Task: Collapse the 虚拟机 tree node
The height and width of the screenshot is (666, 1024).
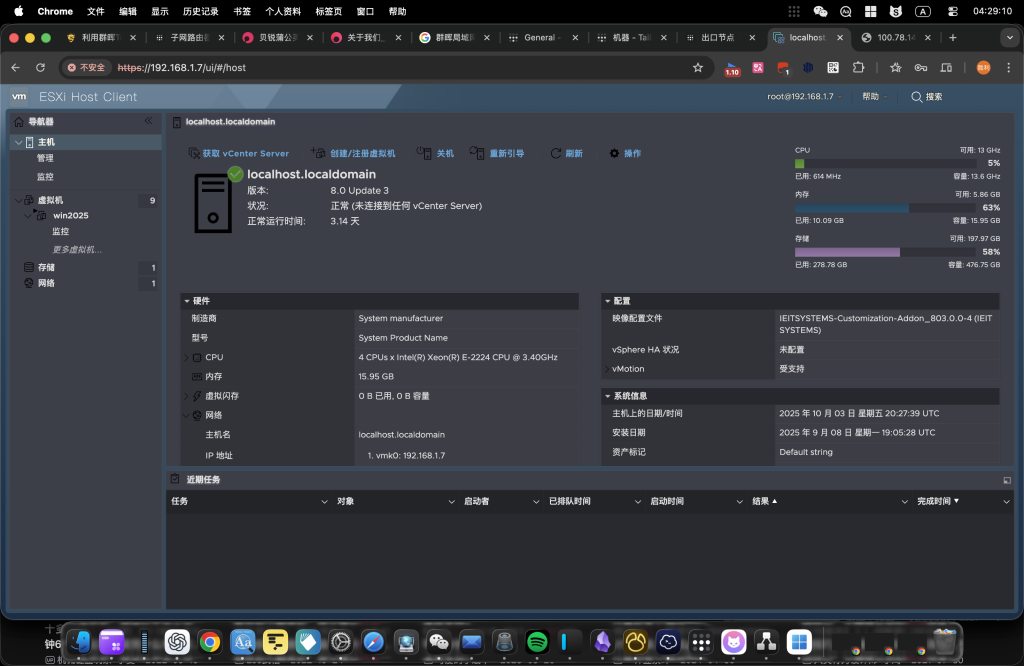Action: (18, 201)
